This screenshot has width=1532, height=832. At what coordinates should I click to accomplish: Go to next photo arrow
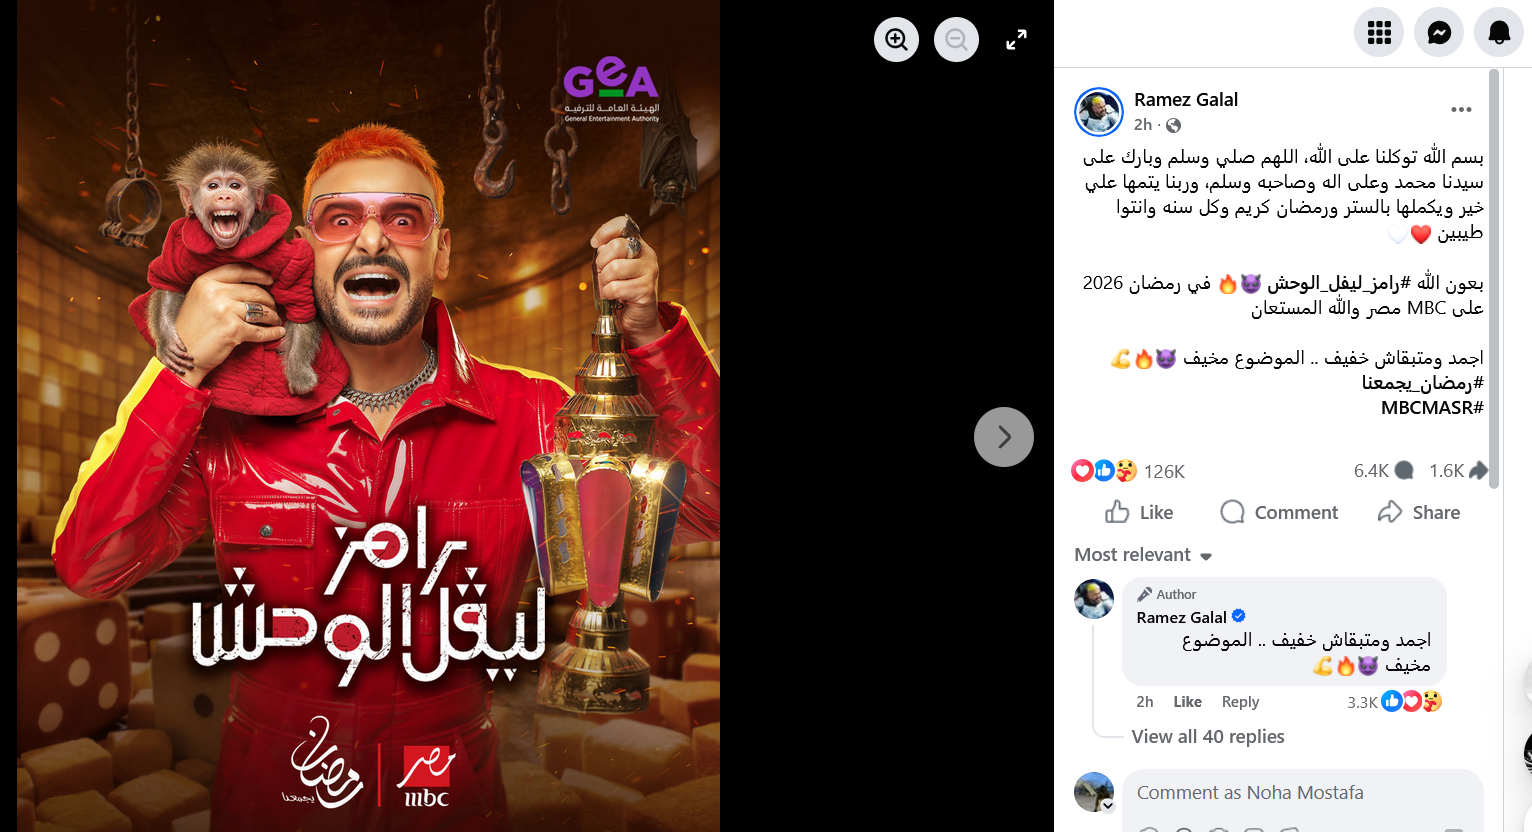[x=1004, y=437]
